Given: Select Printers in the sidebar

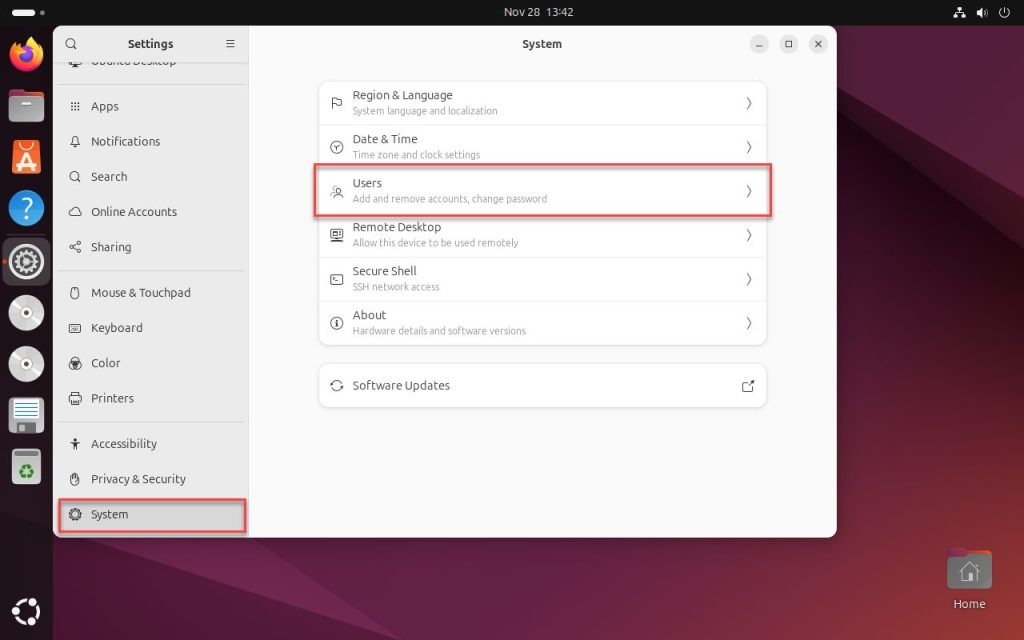Looking at the screenshot, I should (x=152, y=398).
